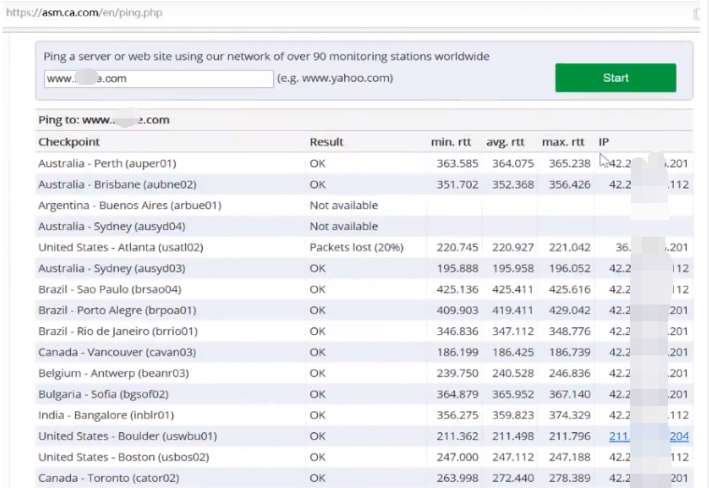
Task: Click Brazil - Sao Paulo (brsao04) checkpoint
Action: pos(109,289)
